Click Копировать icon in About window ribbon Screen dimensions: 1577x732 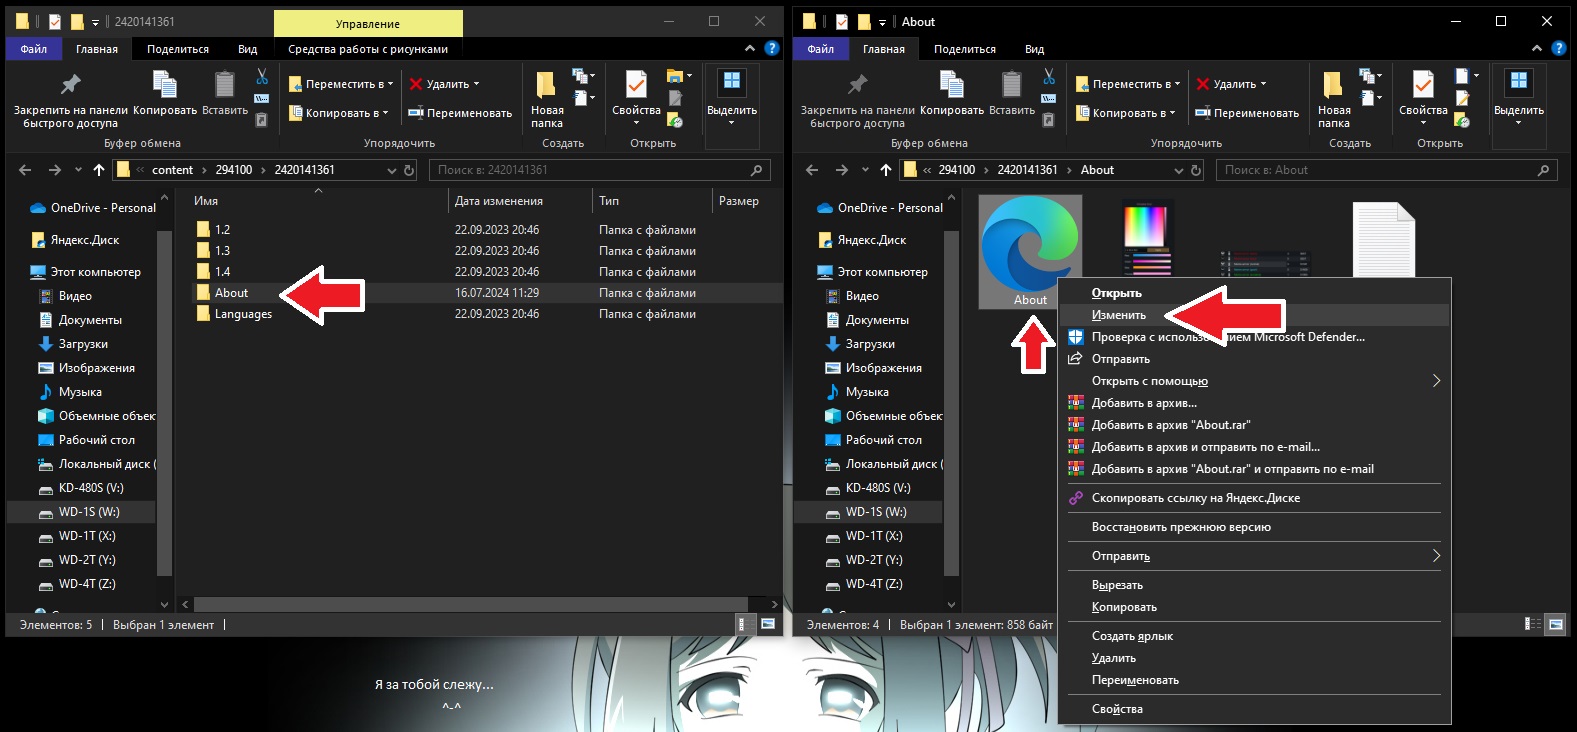click(x=952, y=85)
